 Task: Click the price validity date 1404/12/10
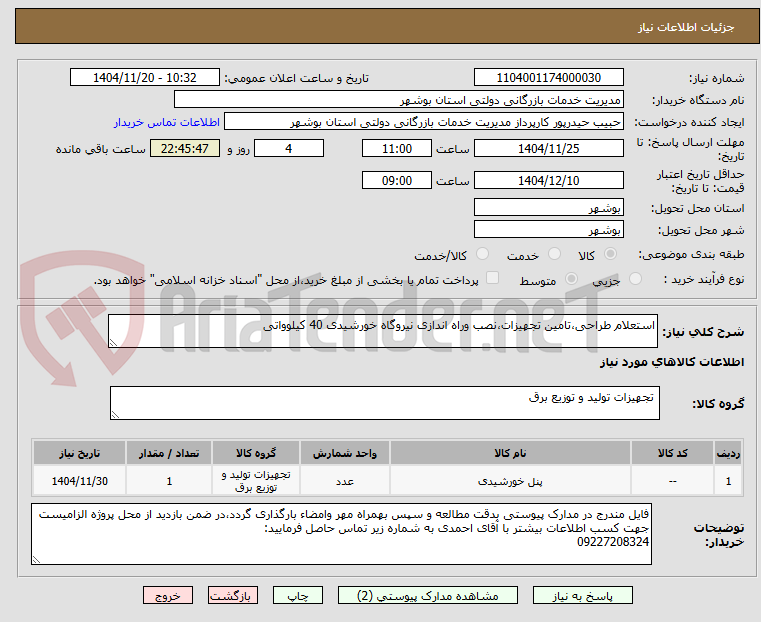coord(548,180)
